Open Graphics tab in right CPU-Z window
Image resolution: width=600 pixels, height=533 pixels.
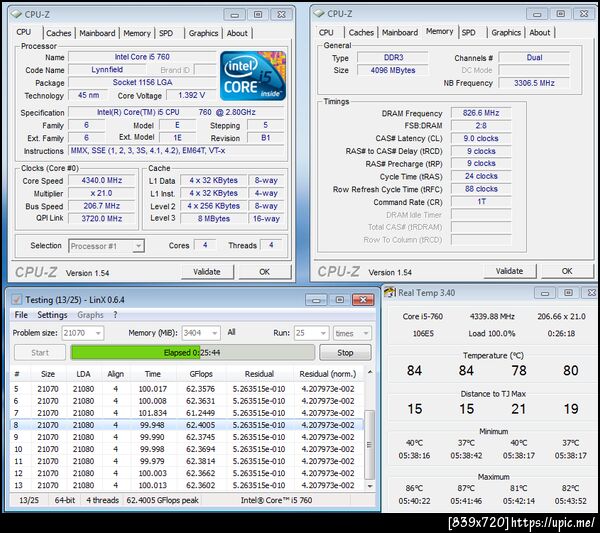(x=506, y=33)
